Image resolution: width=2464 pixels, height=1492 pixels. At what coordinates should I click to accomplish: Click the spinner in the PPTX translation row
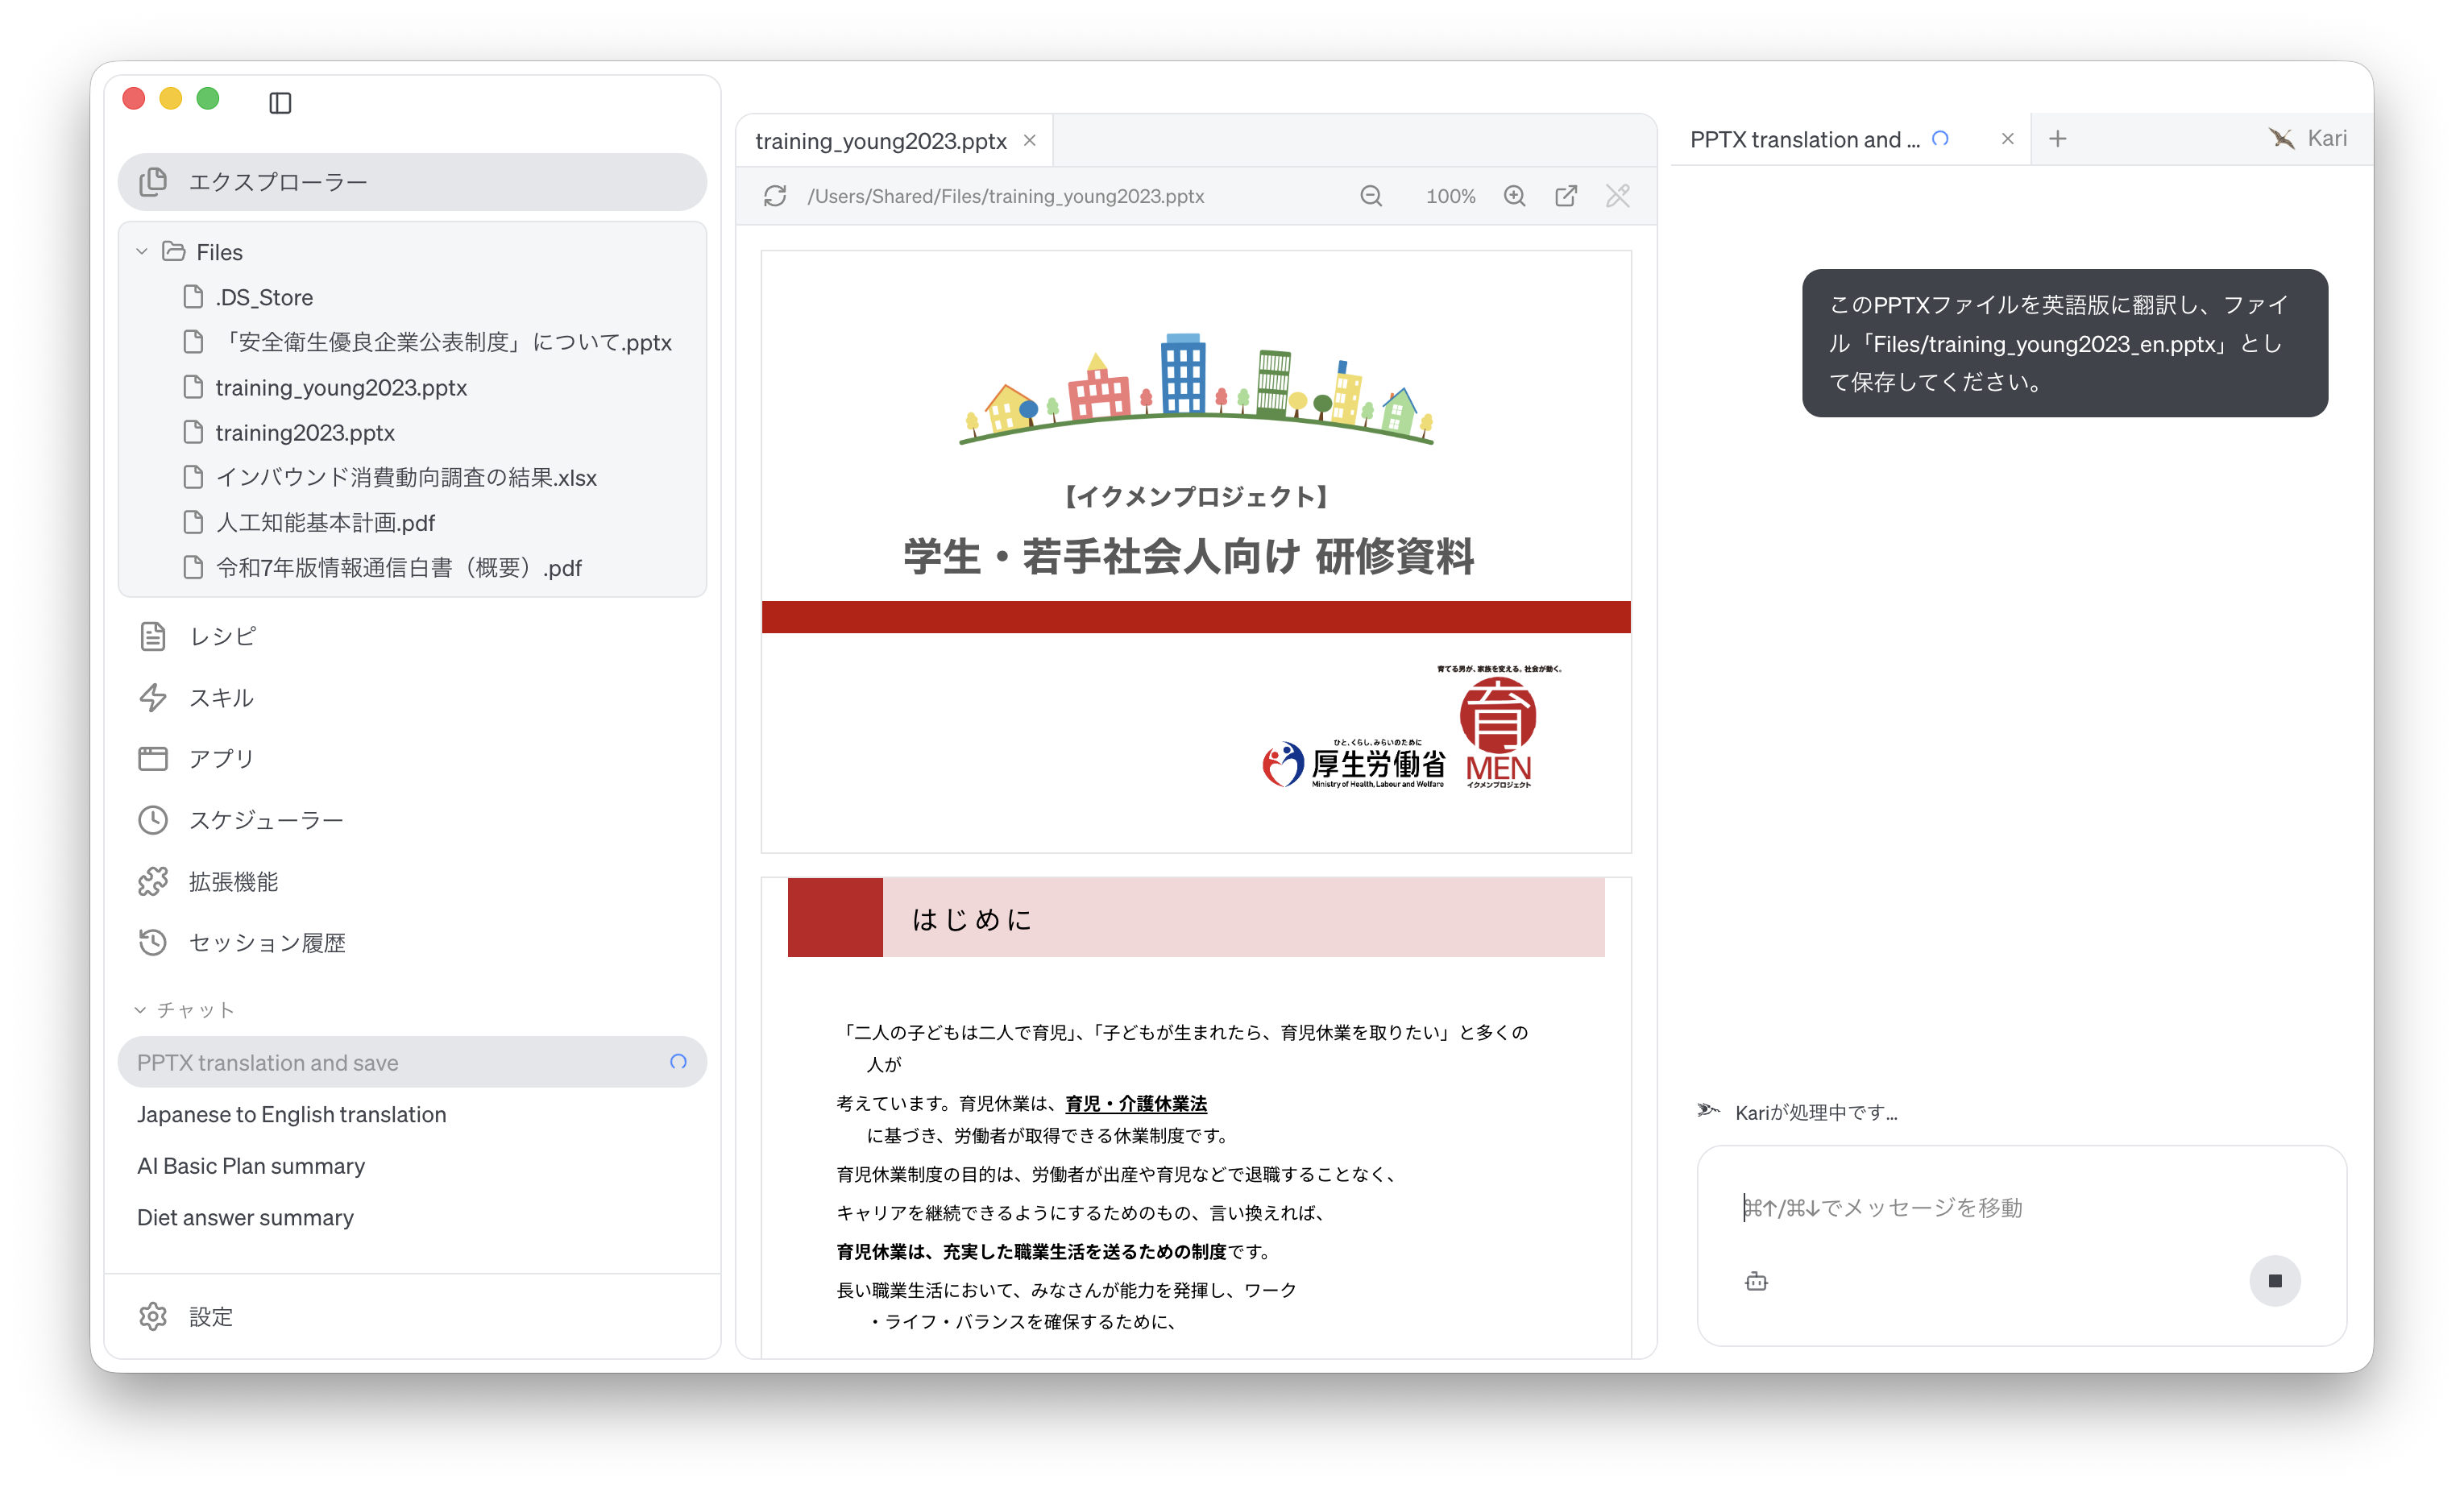coord(678,1062)
